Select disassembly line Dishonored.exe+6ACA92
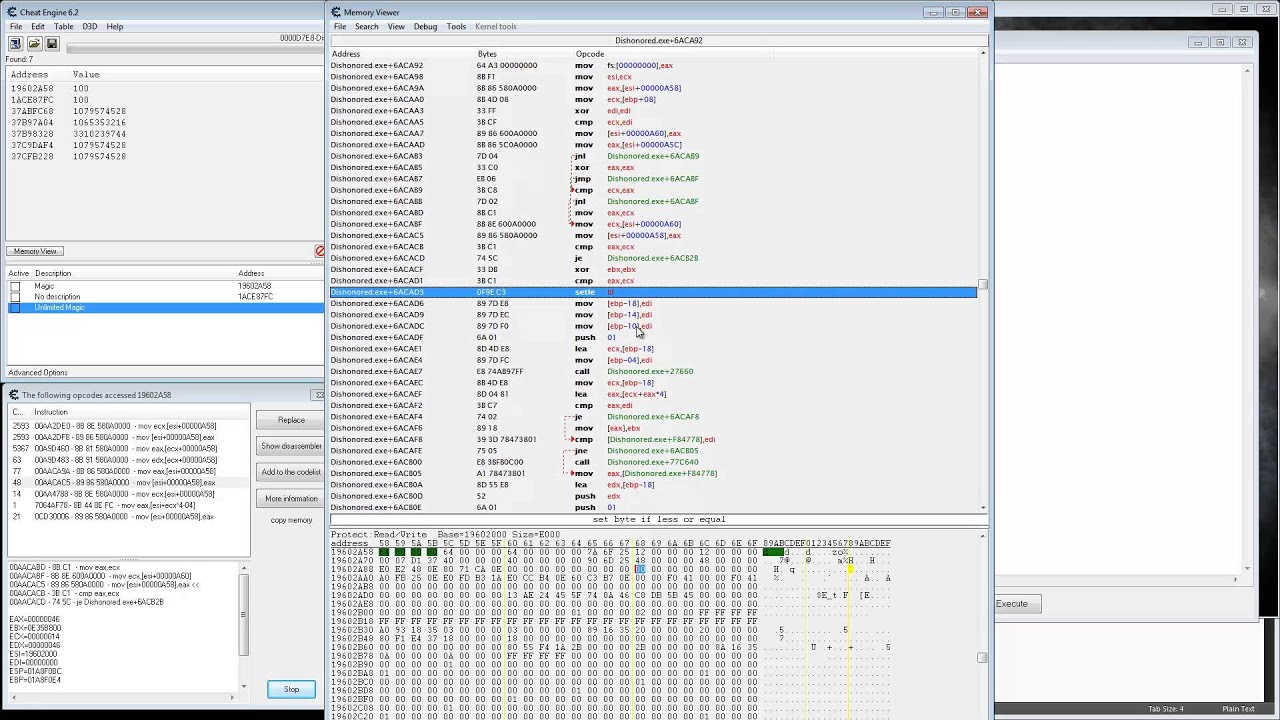 (653, 65)
